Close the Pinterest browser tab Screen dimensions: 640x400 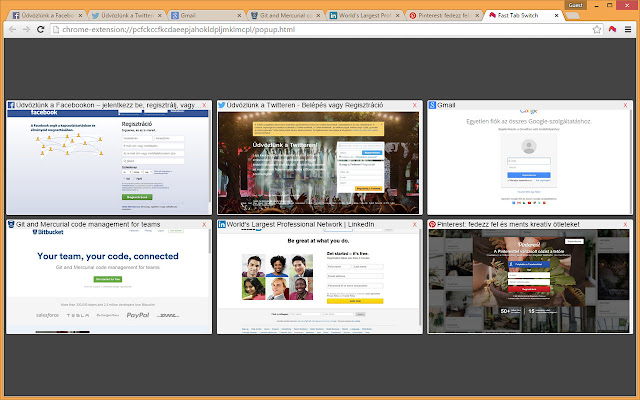pyautogui.click(x=477, y=16)
